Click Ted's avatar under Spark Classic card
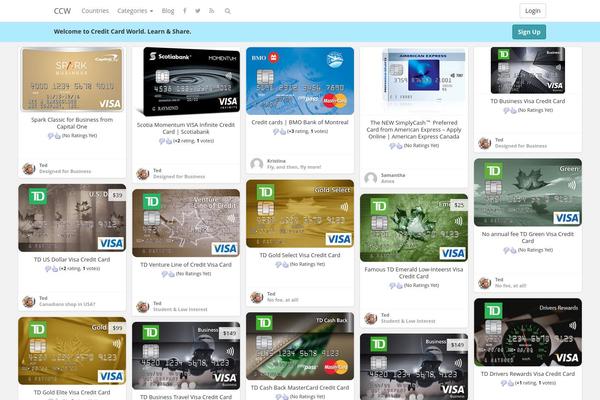The image size is (600, 400). click(29, 168)
